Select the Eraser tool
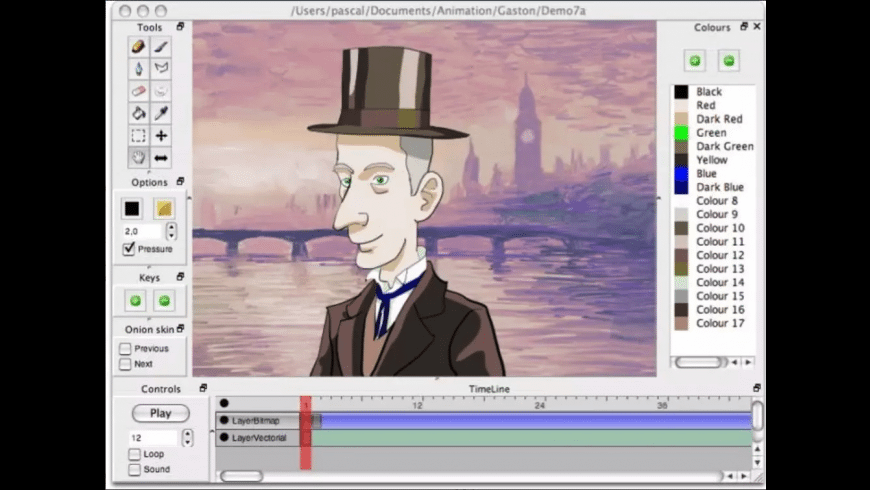This screenshot has width=870, height=490. tap(139, 91)
